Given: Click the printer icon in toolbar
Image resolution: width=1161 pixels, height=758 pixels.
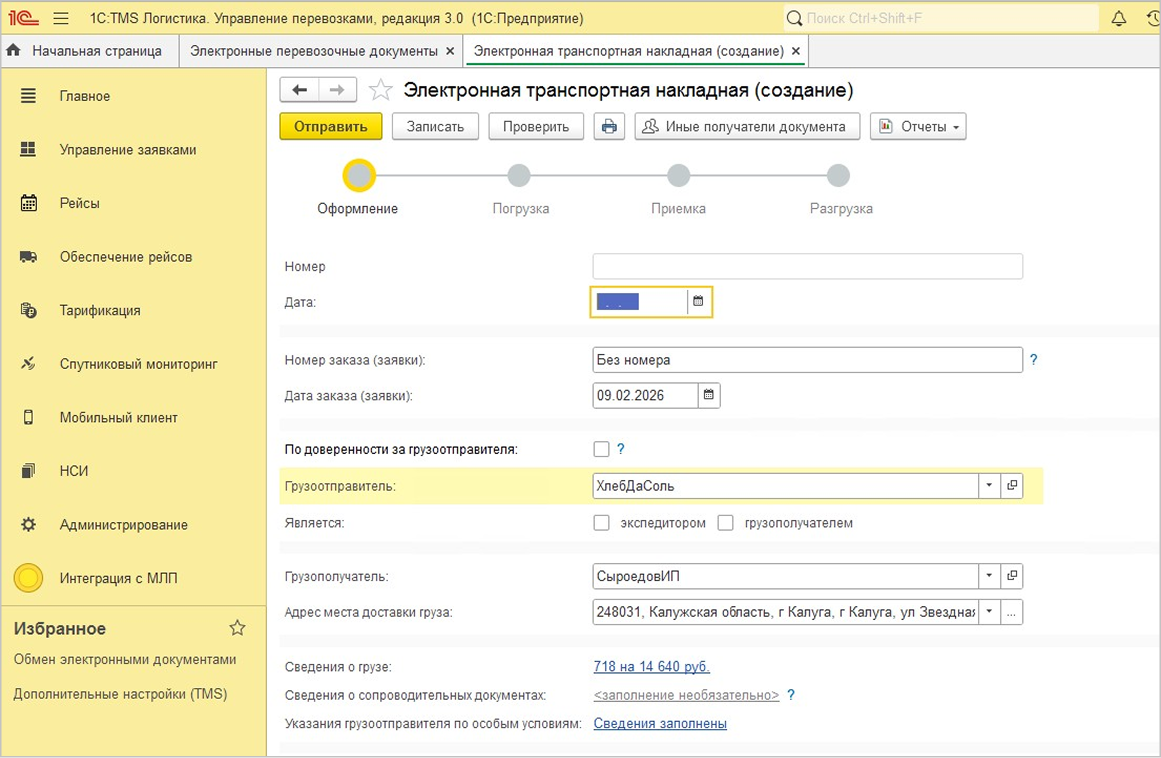Looking at the screenshot, I should (609, 126).
